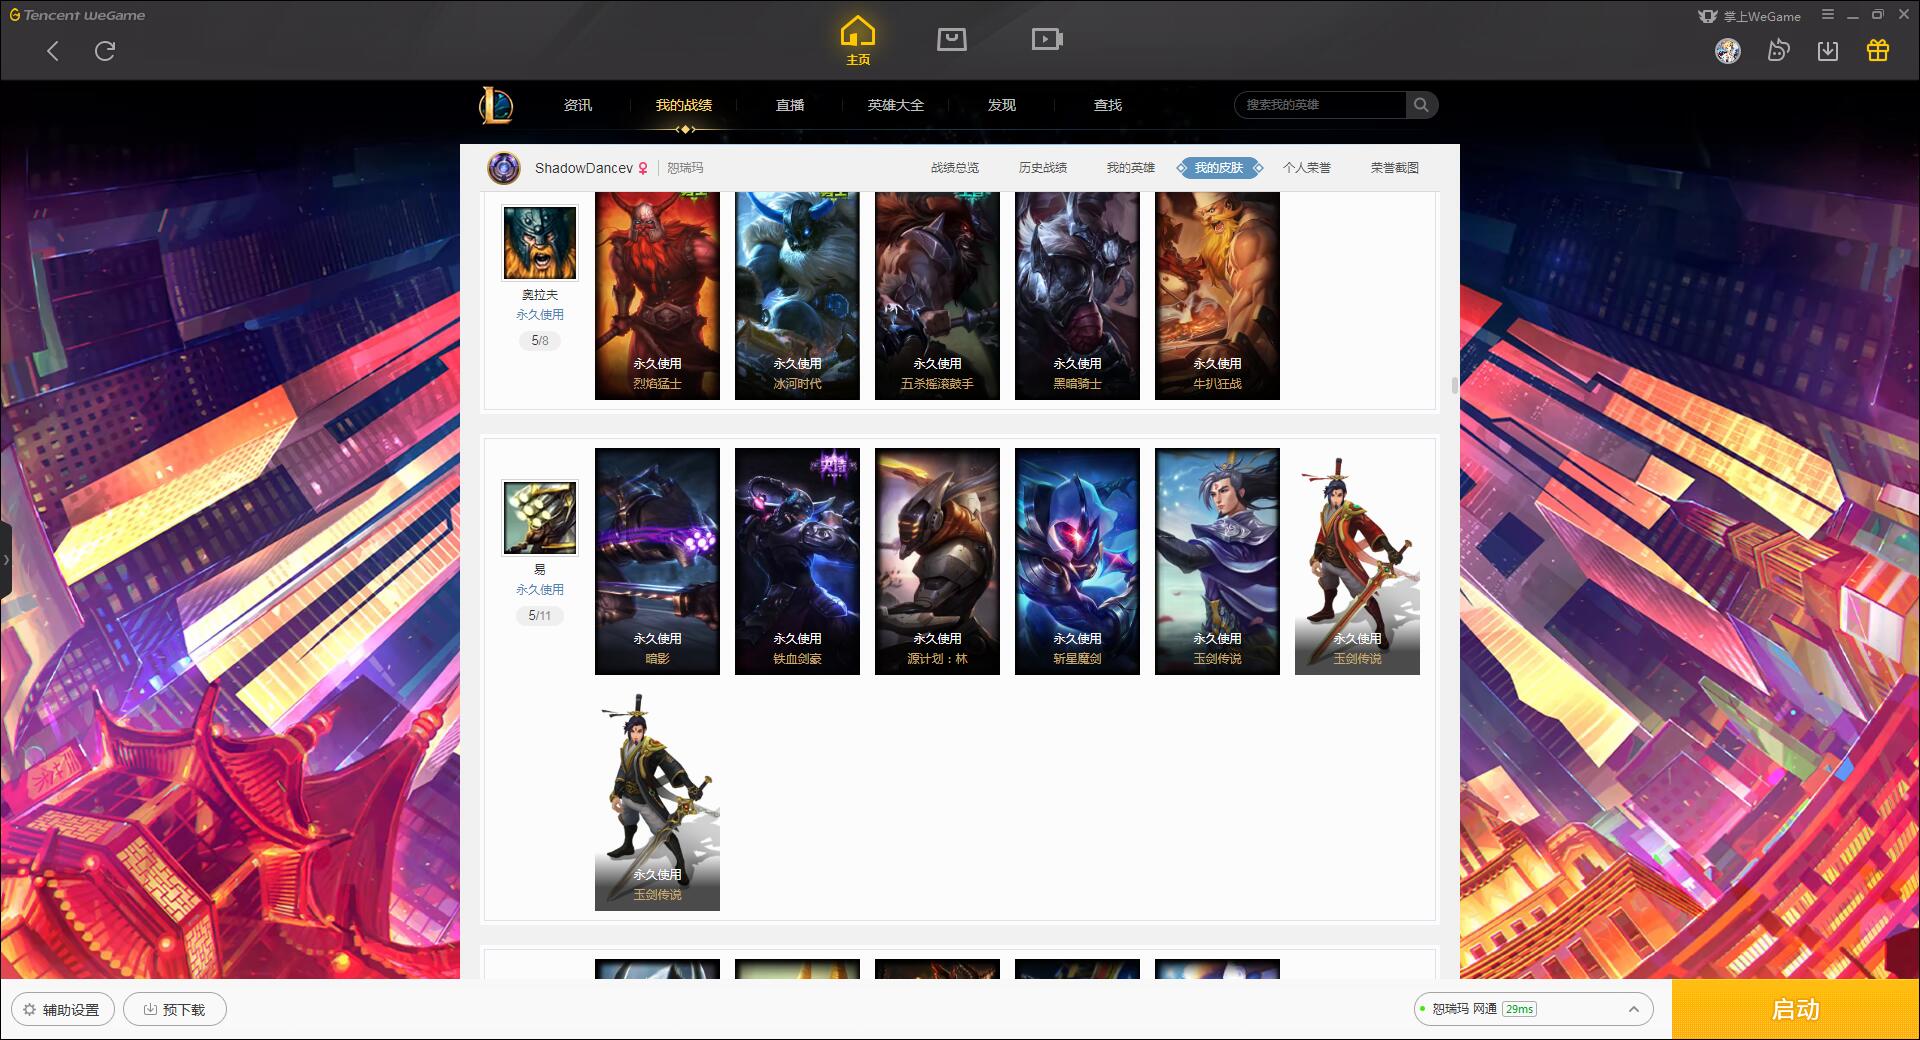Click the 奥拉夫 champion portrait
This screenshot has height=1040, width=1920.
coord(540,243)
